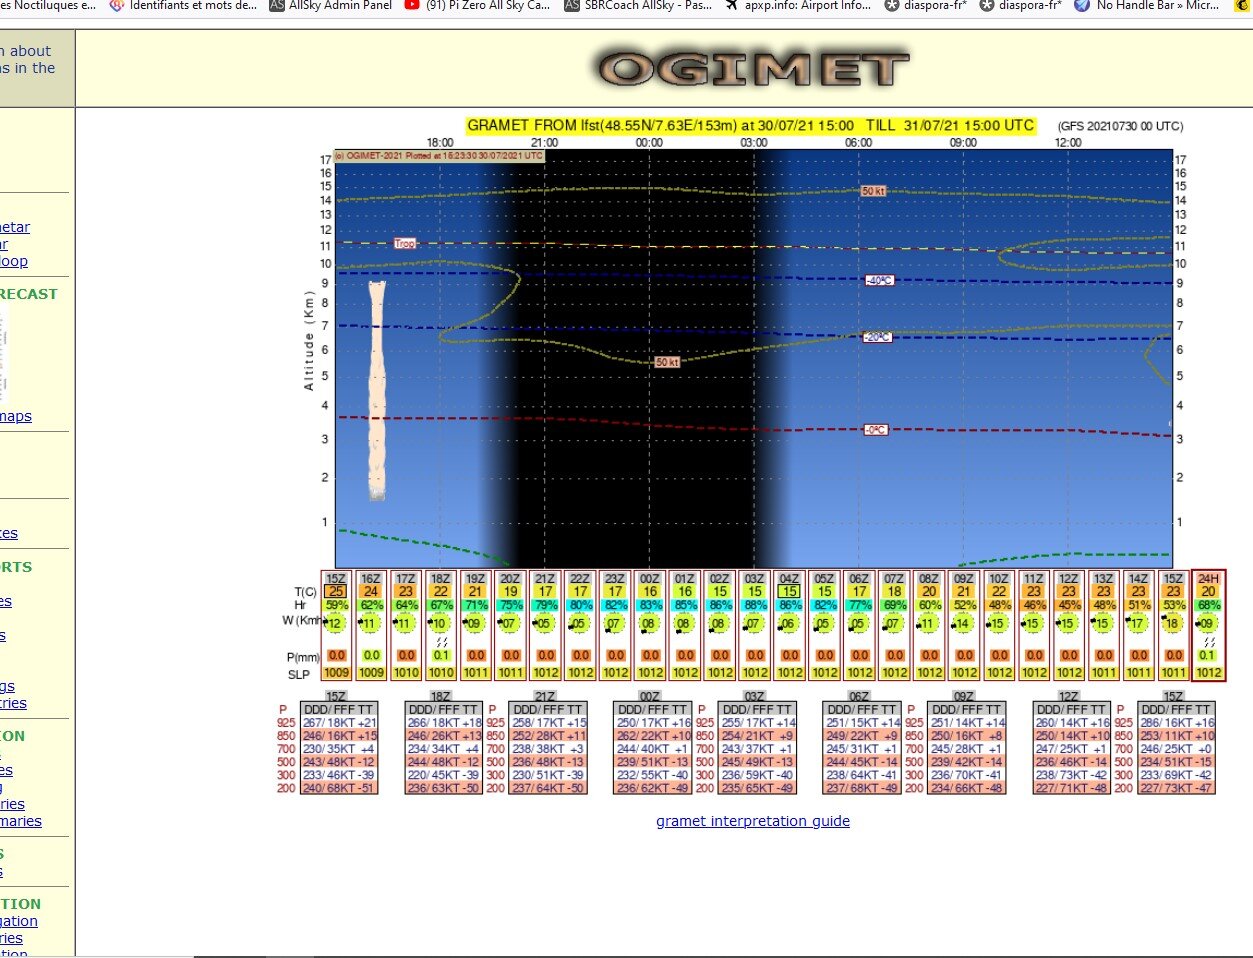Click the T(C) row label

click(x=305, y=592)
